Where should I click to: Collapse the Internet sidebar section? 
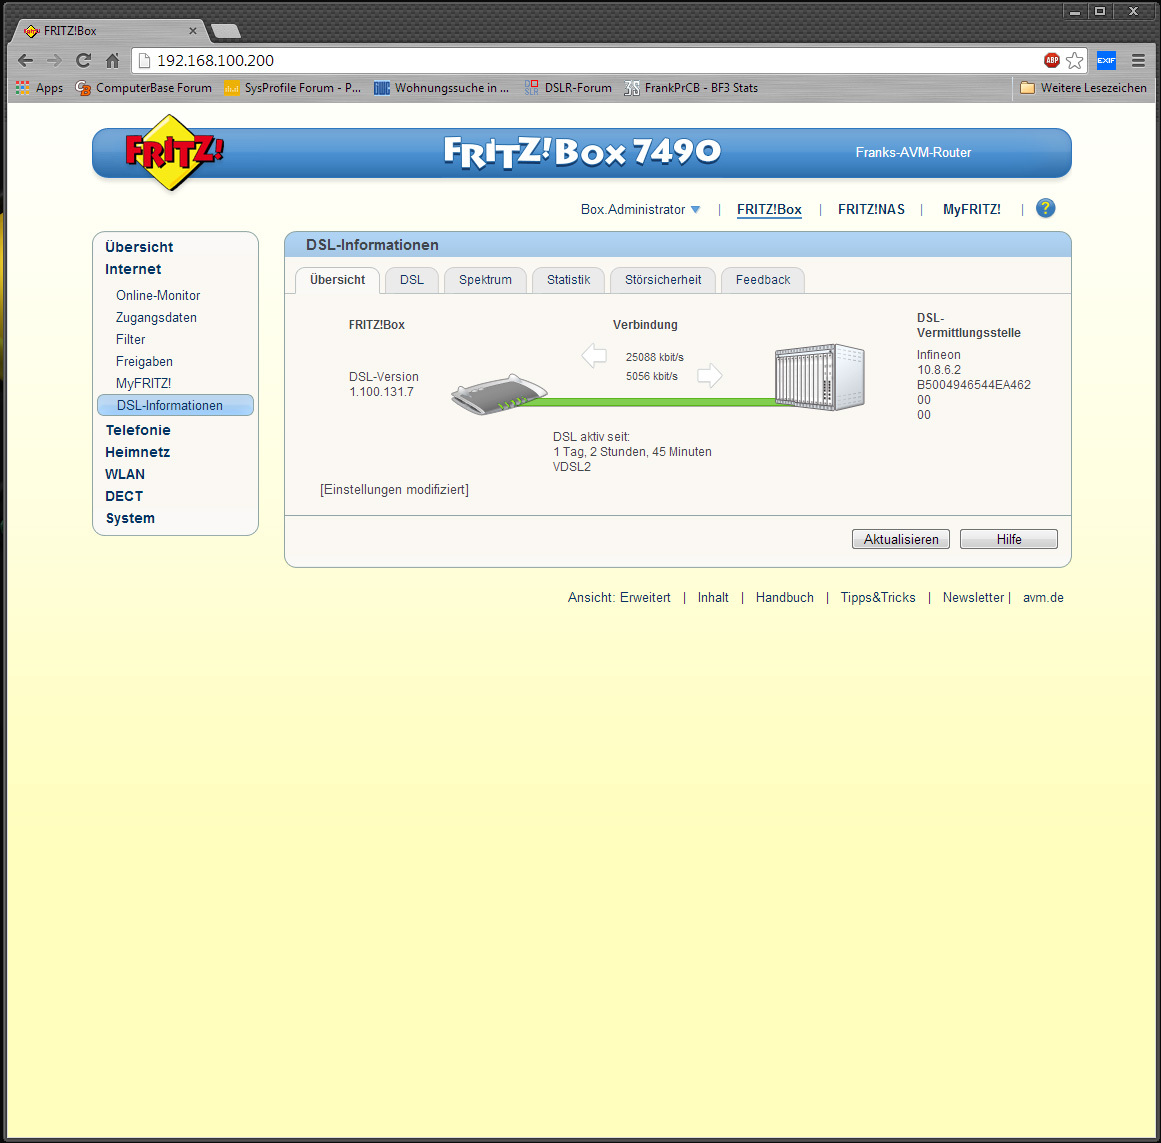(x=133, y=269)
